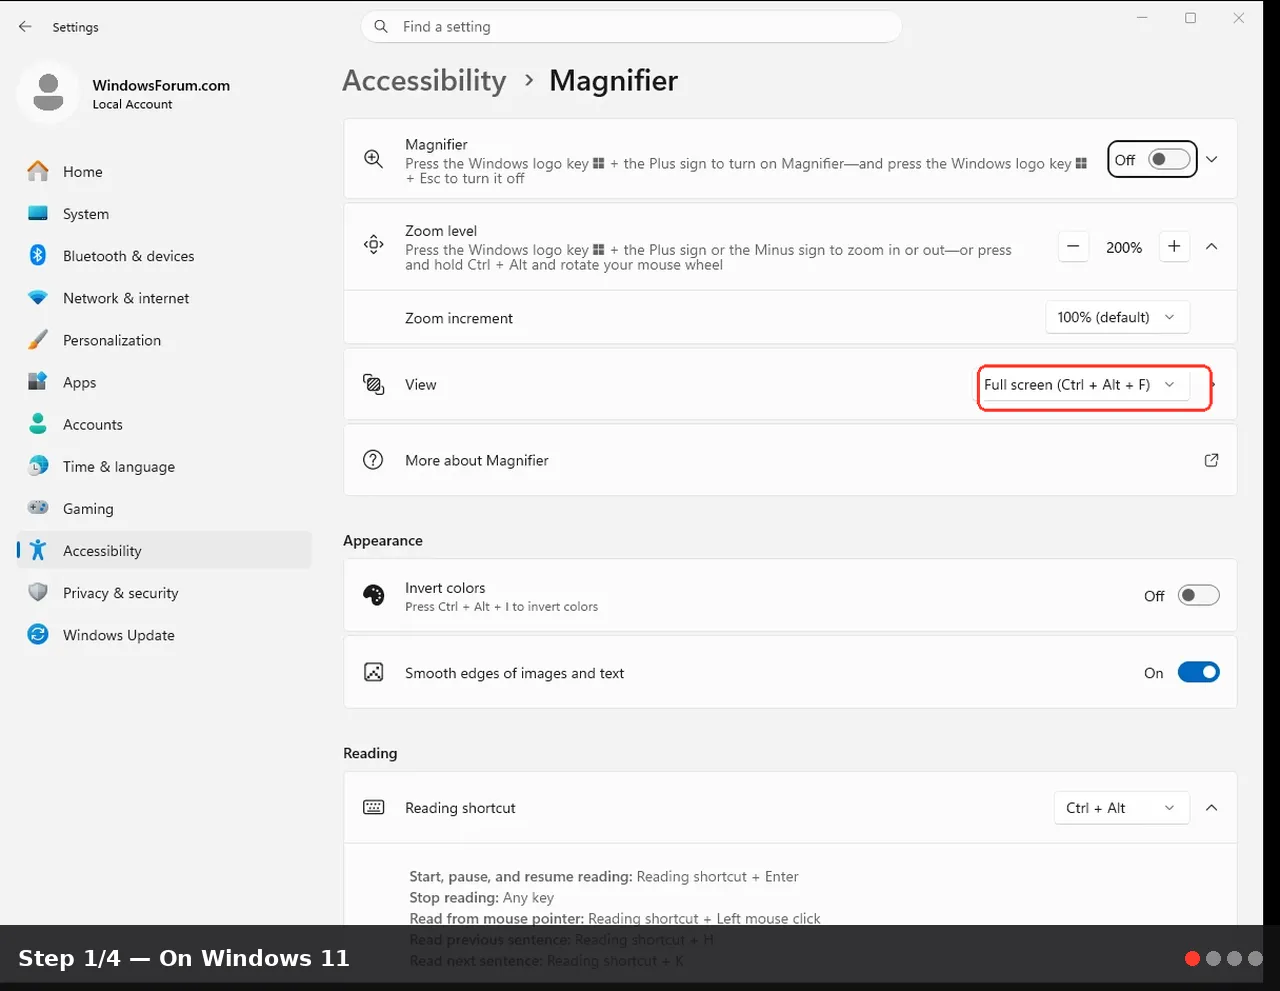Click the Accessibility breadcrumb link
1280x991 pixels.
point(424,81)
